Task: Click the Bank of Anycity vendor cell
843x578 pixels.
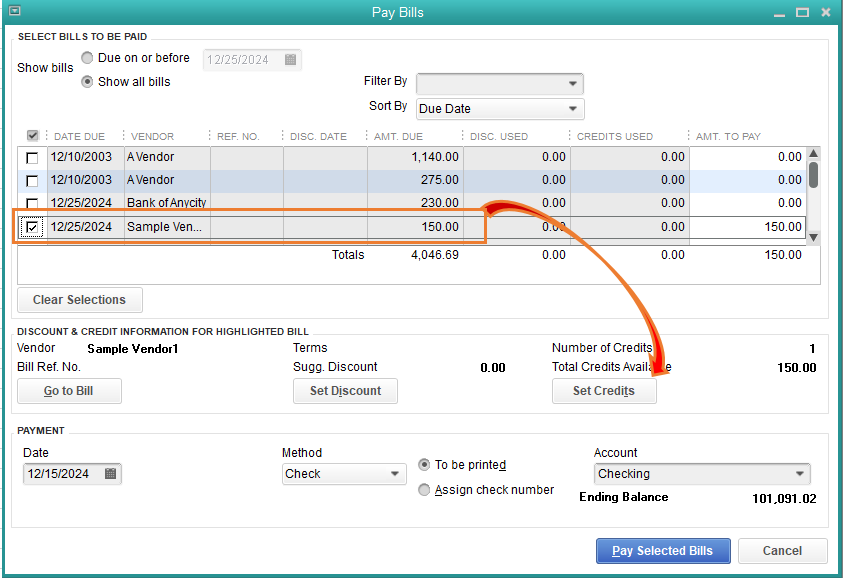Action: click(167, 203)
